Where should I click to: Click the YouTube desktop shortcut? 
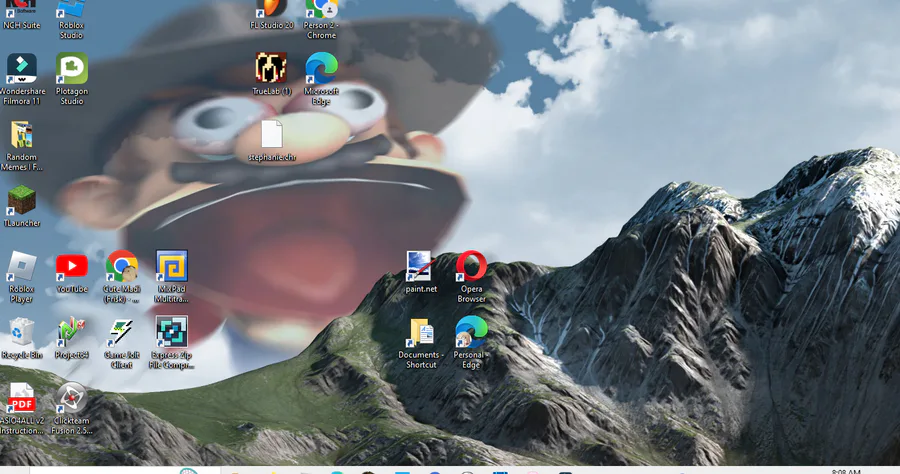72,272
